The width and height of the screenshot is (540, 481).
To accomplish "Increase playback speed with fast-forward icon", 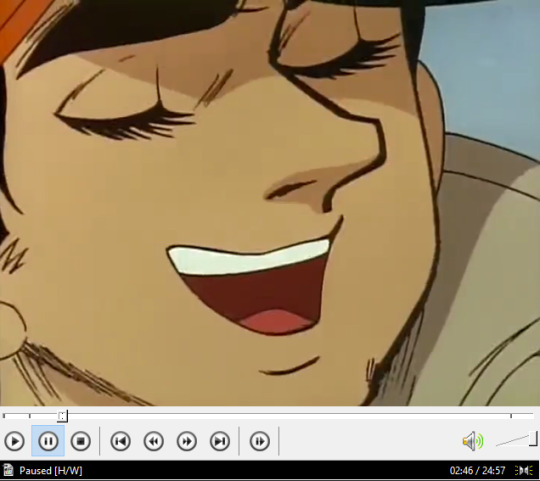I will tap(187, 441).
